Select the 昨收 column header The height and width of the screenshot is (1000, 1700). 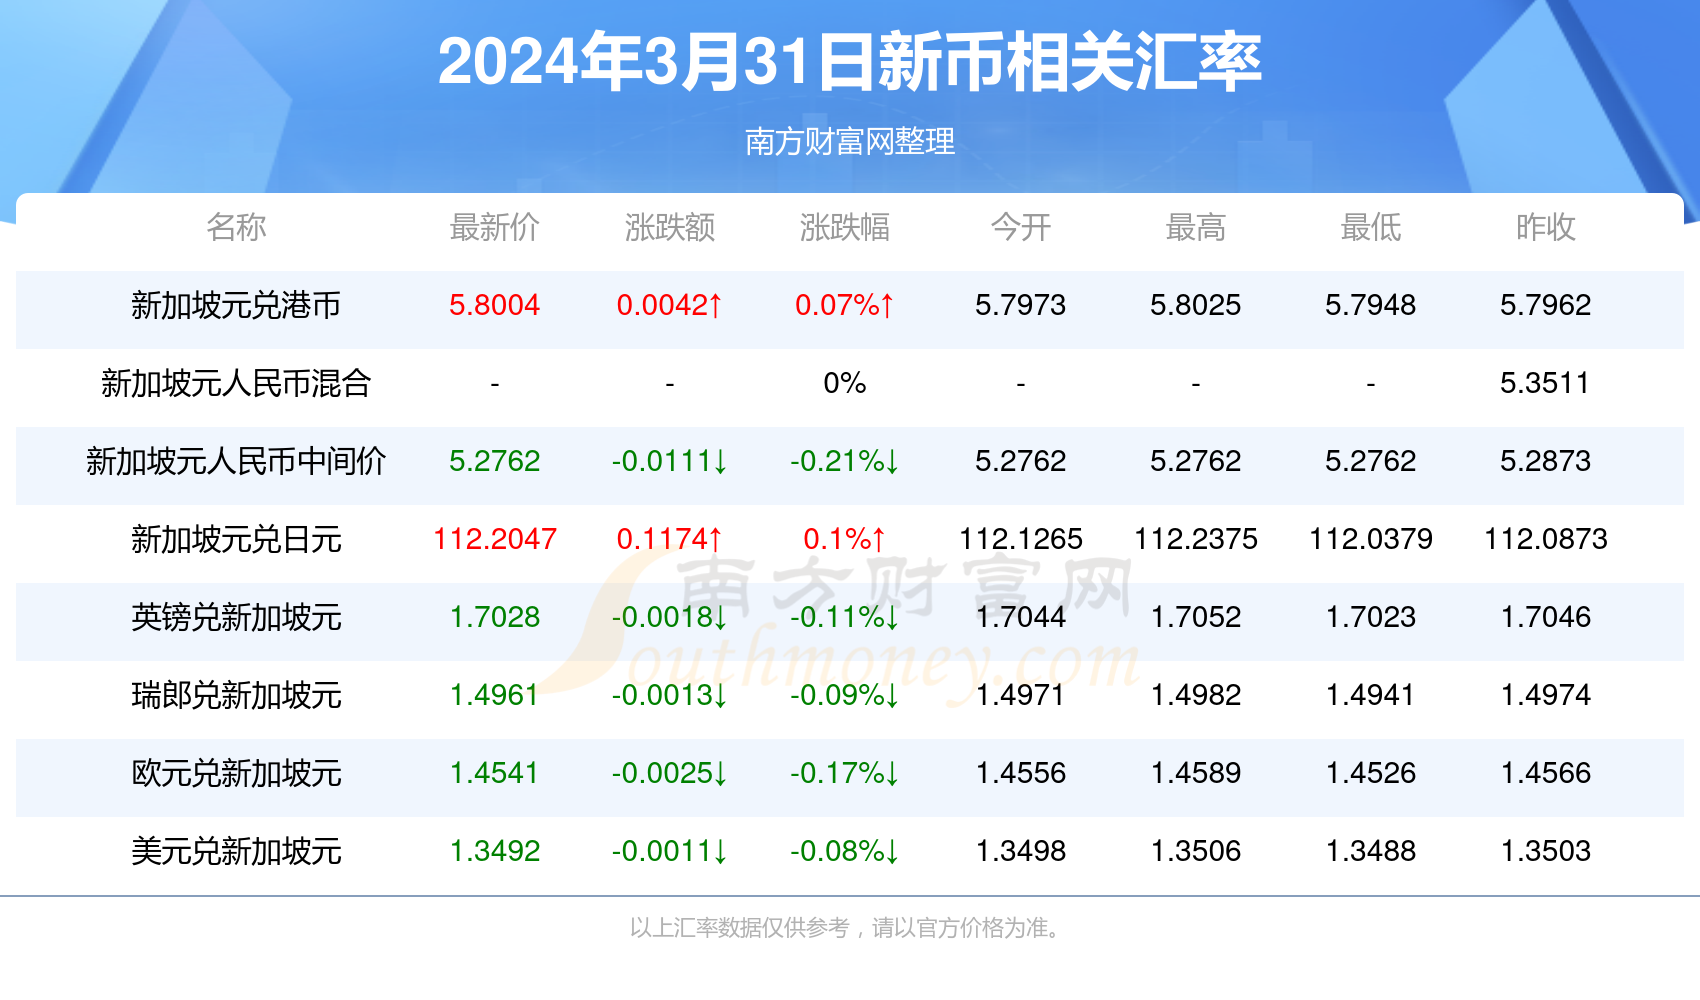tap(1545, 227)
